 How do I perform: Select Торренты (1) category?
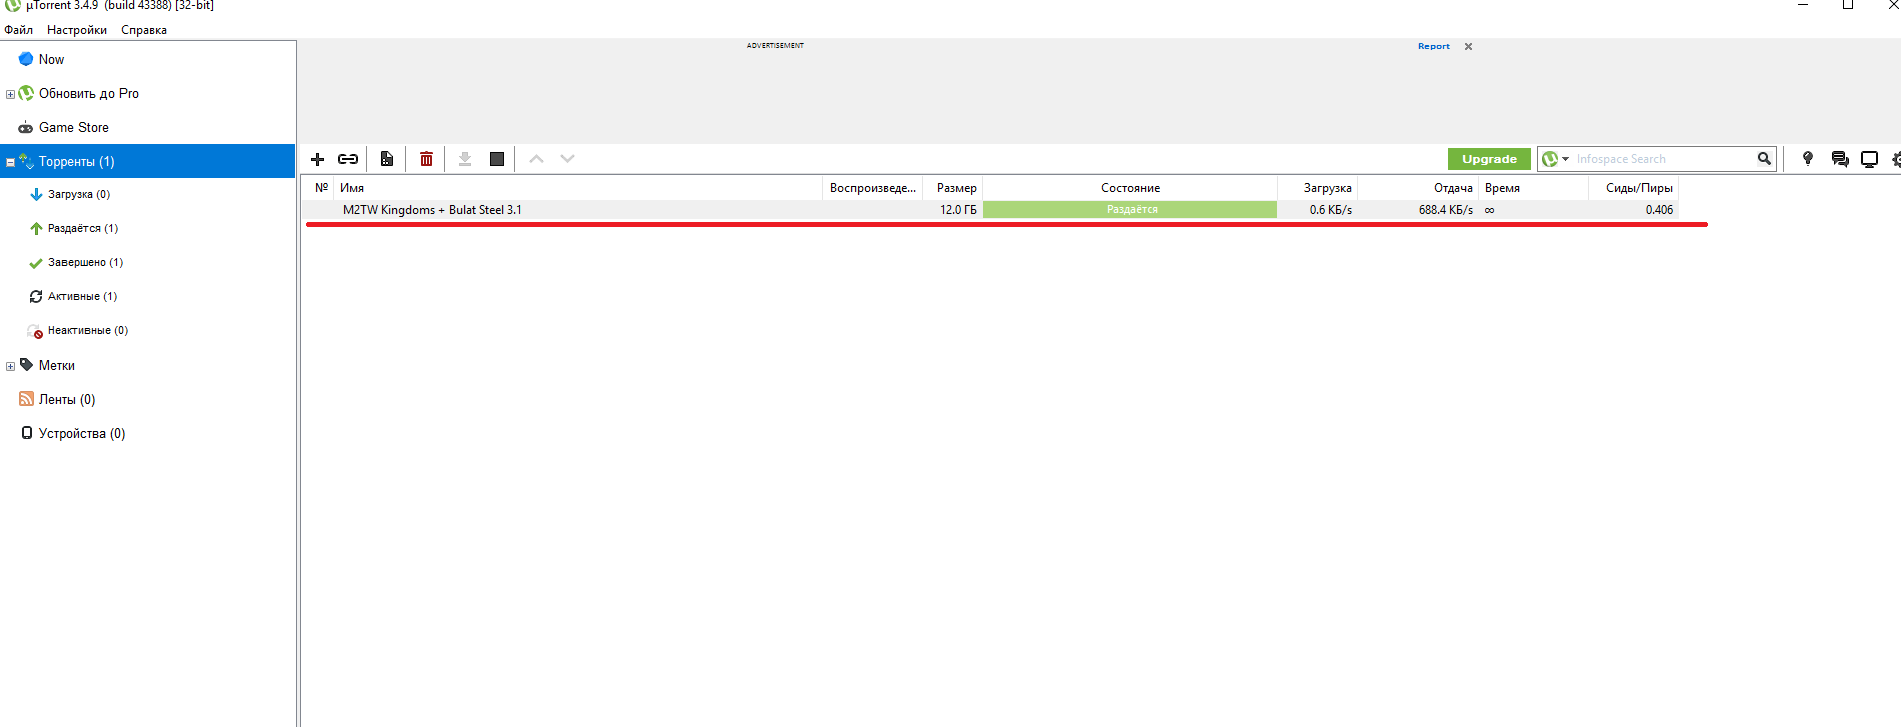click(x=148, y=161)
